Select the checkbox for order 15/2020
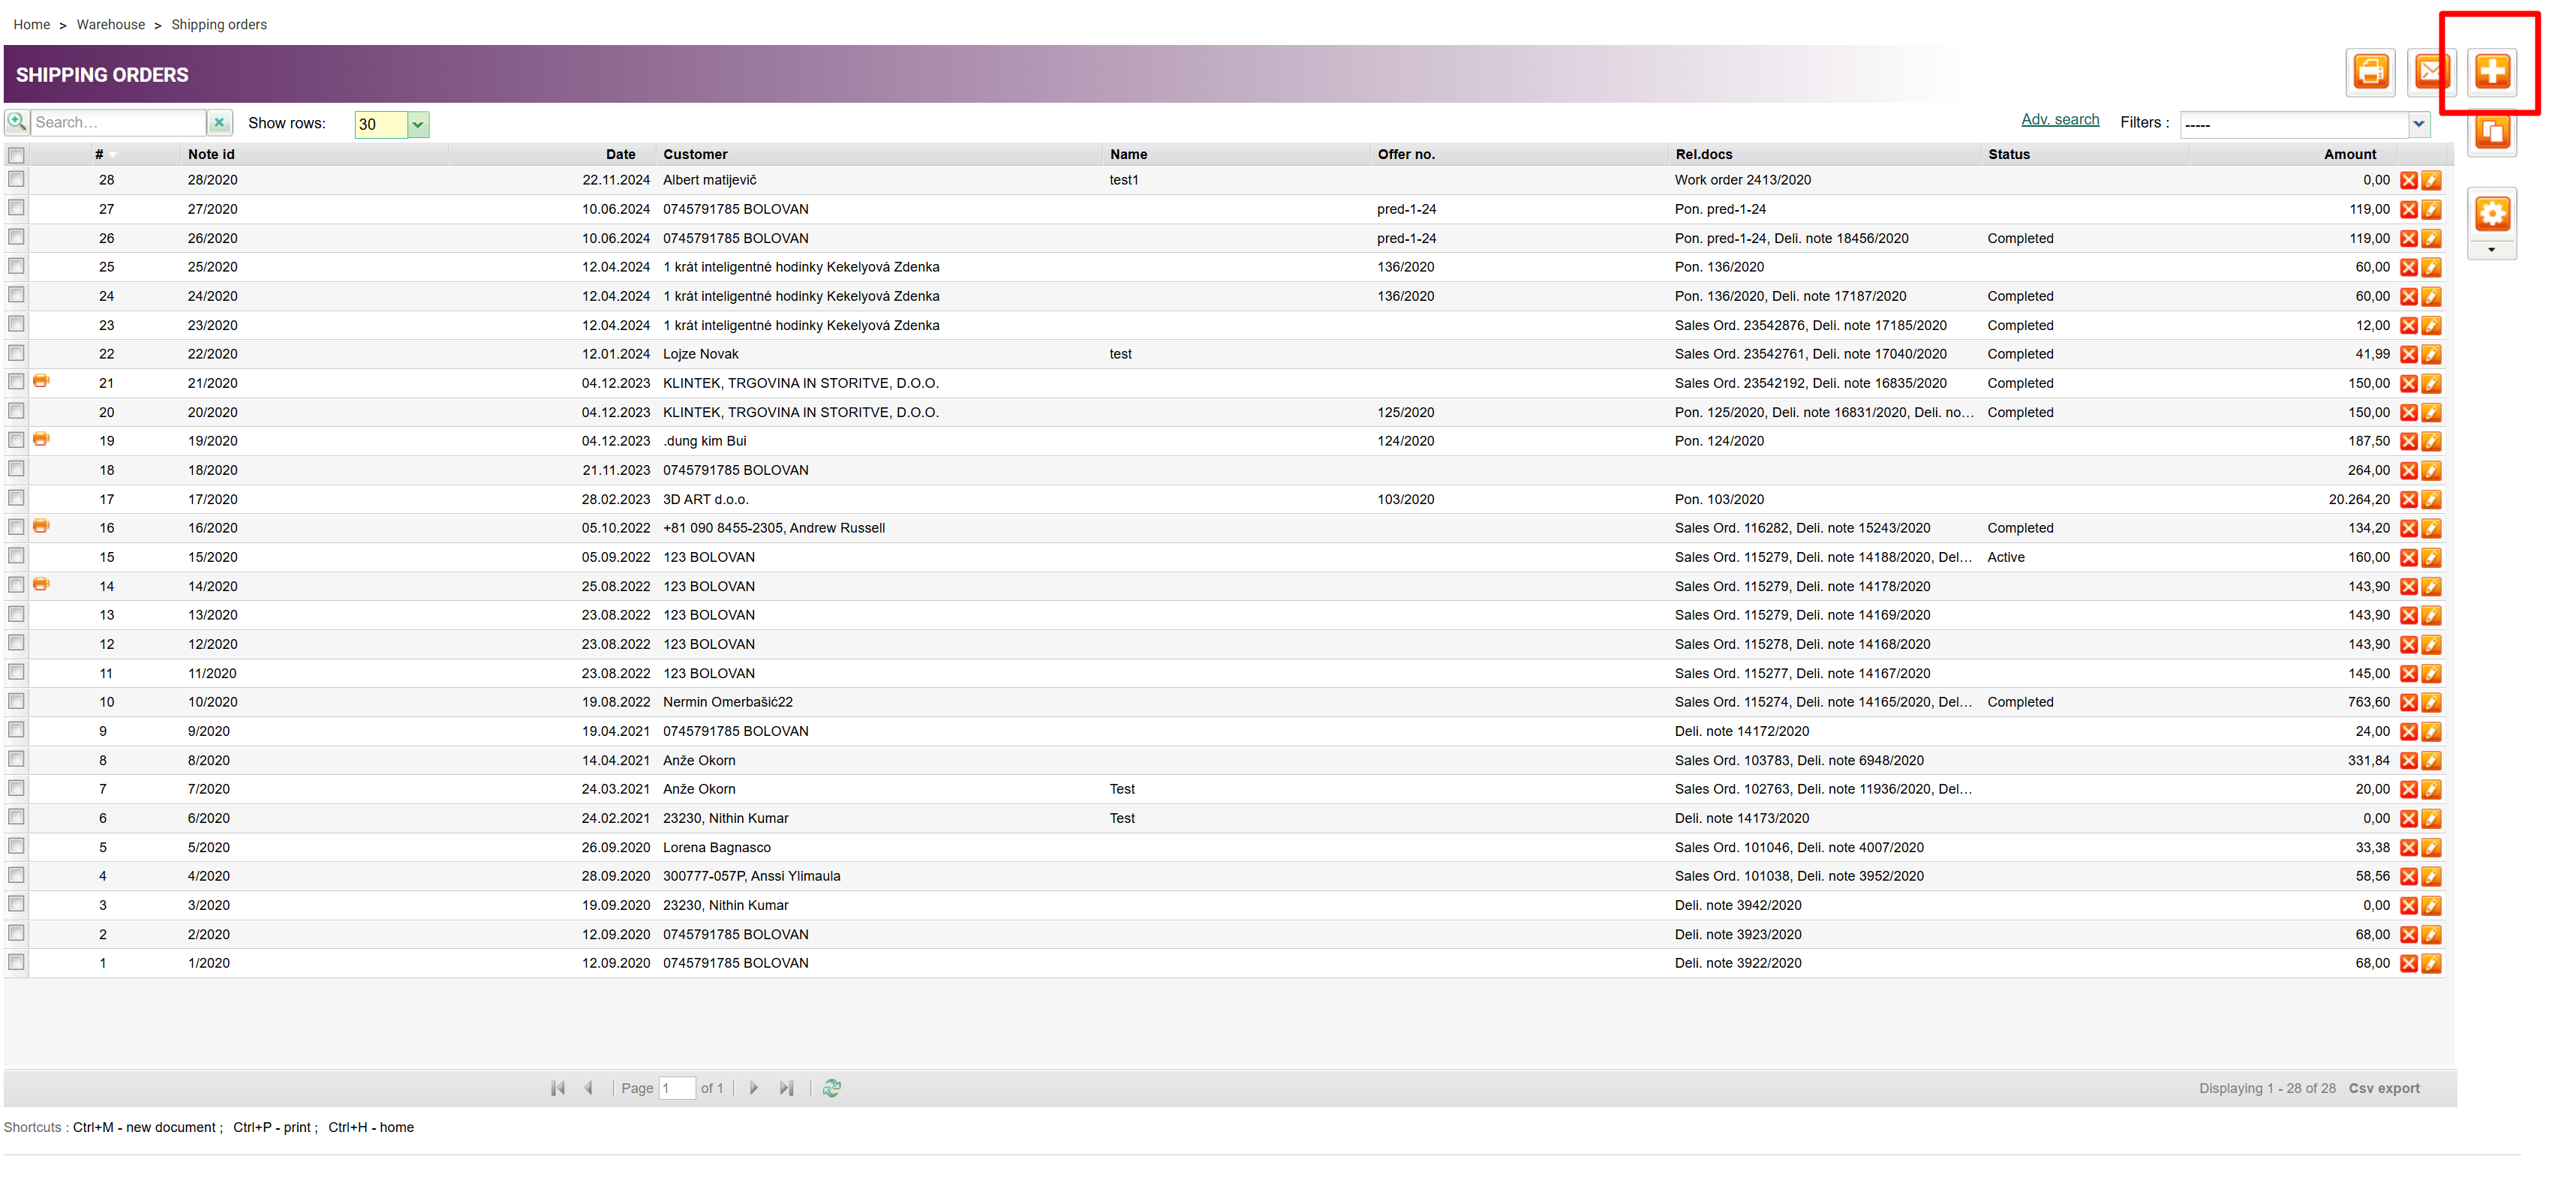 point(16,556)
